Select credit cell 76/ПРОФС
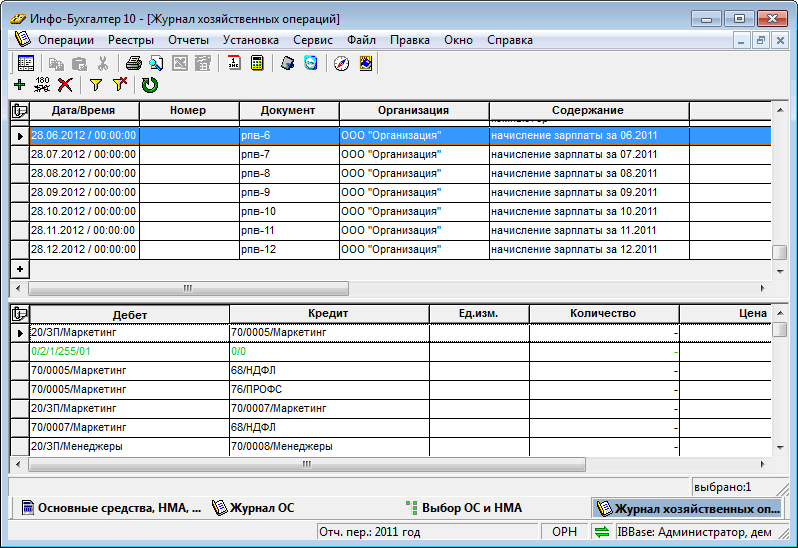The width and height of the screenshot is (798, 548). pyautogui.click(x=329, y=390)
